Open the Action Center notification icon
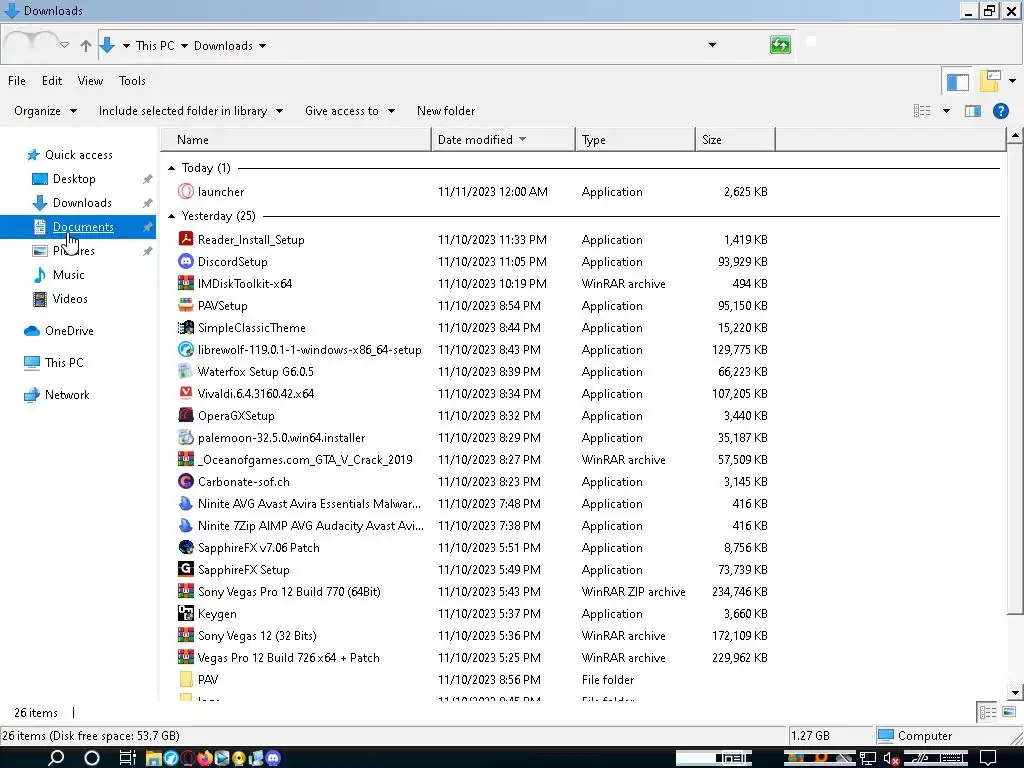The image size is (1024, 768). [988, 758]
